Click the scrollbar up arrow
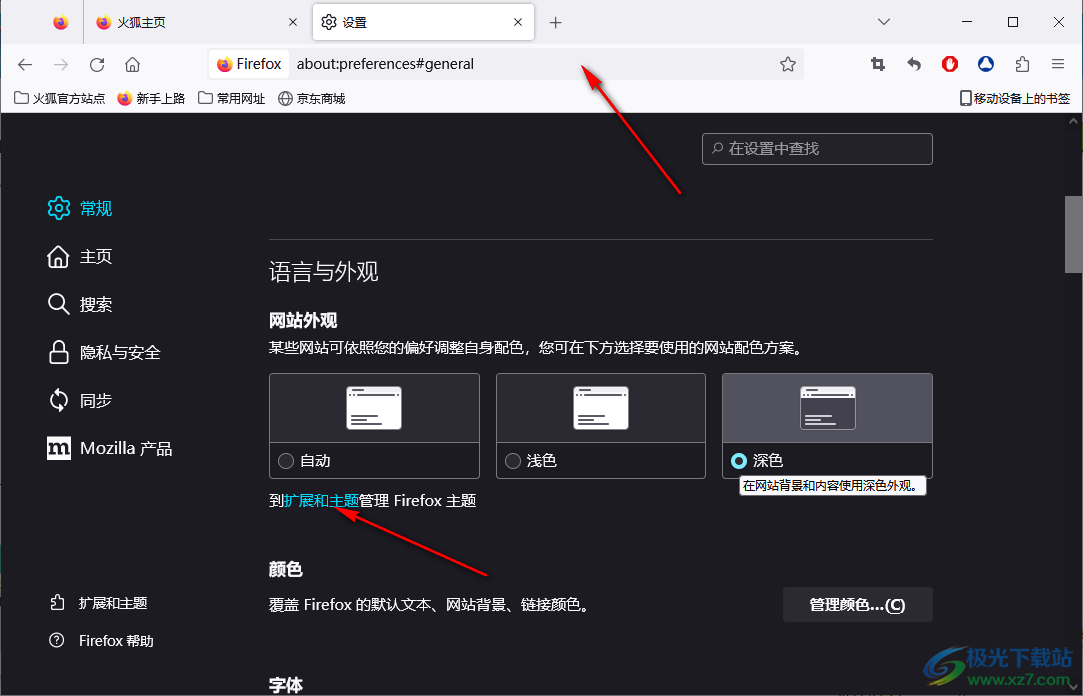 coord(1073,121)
